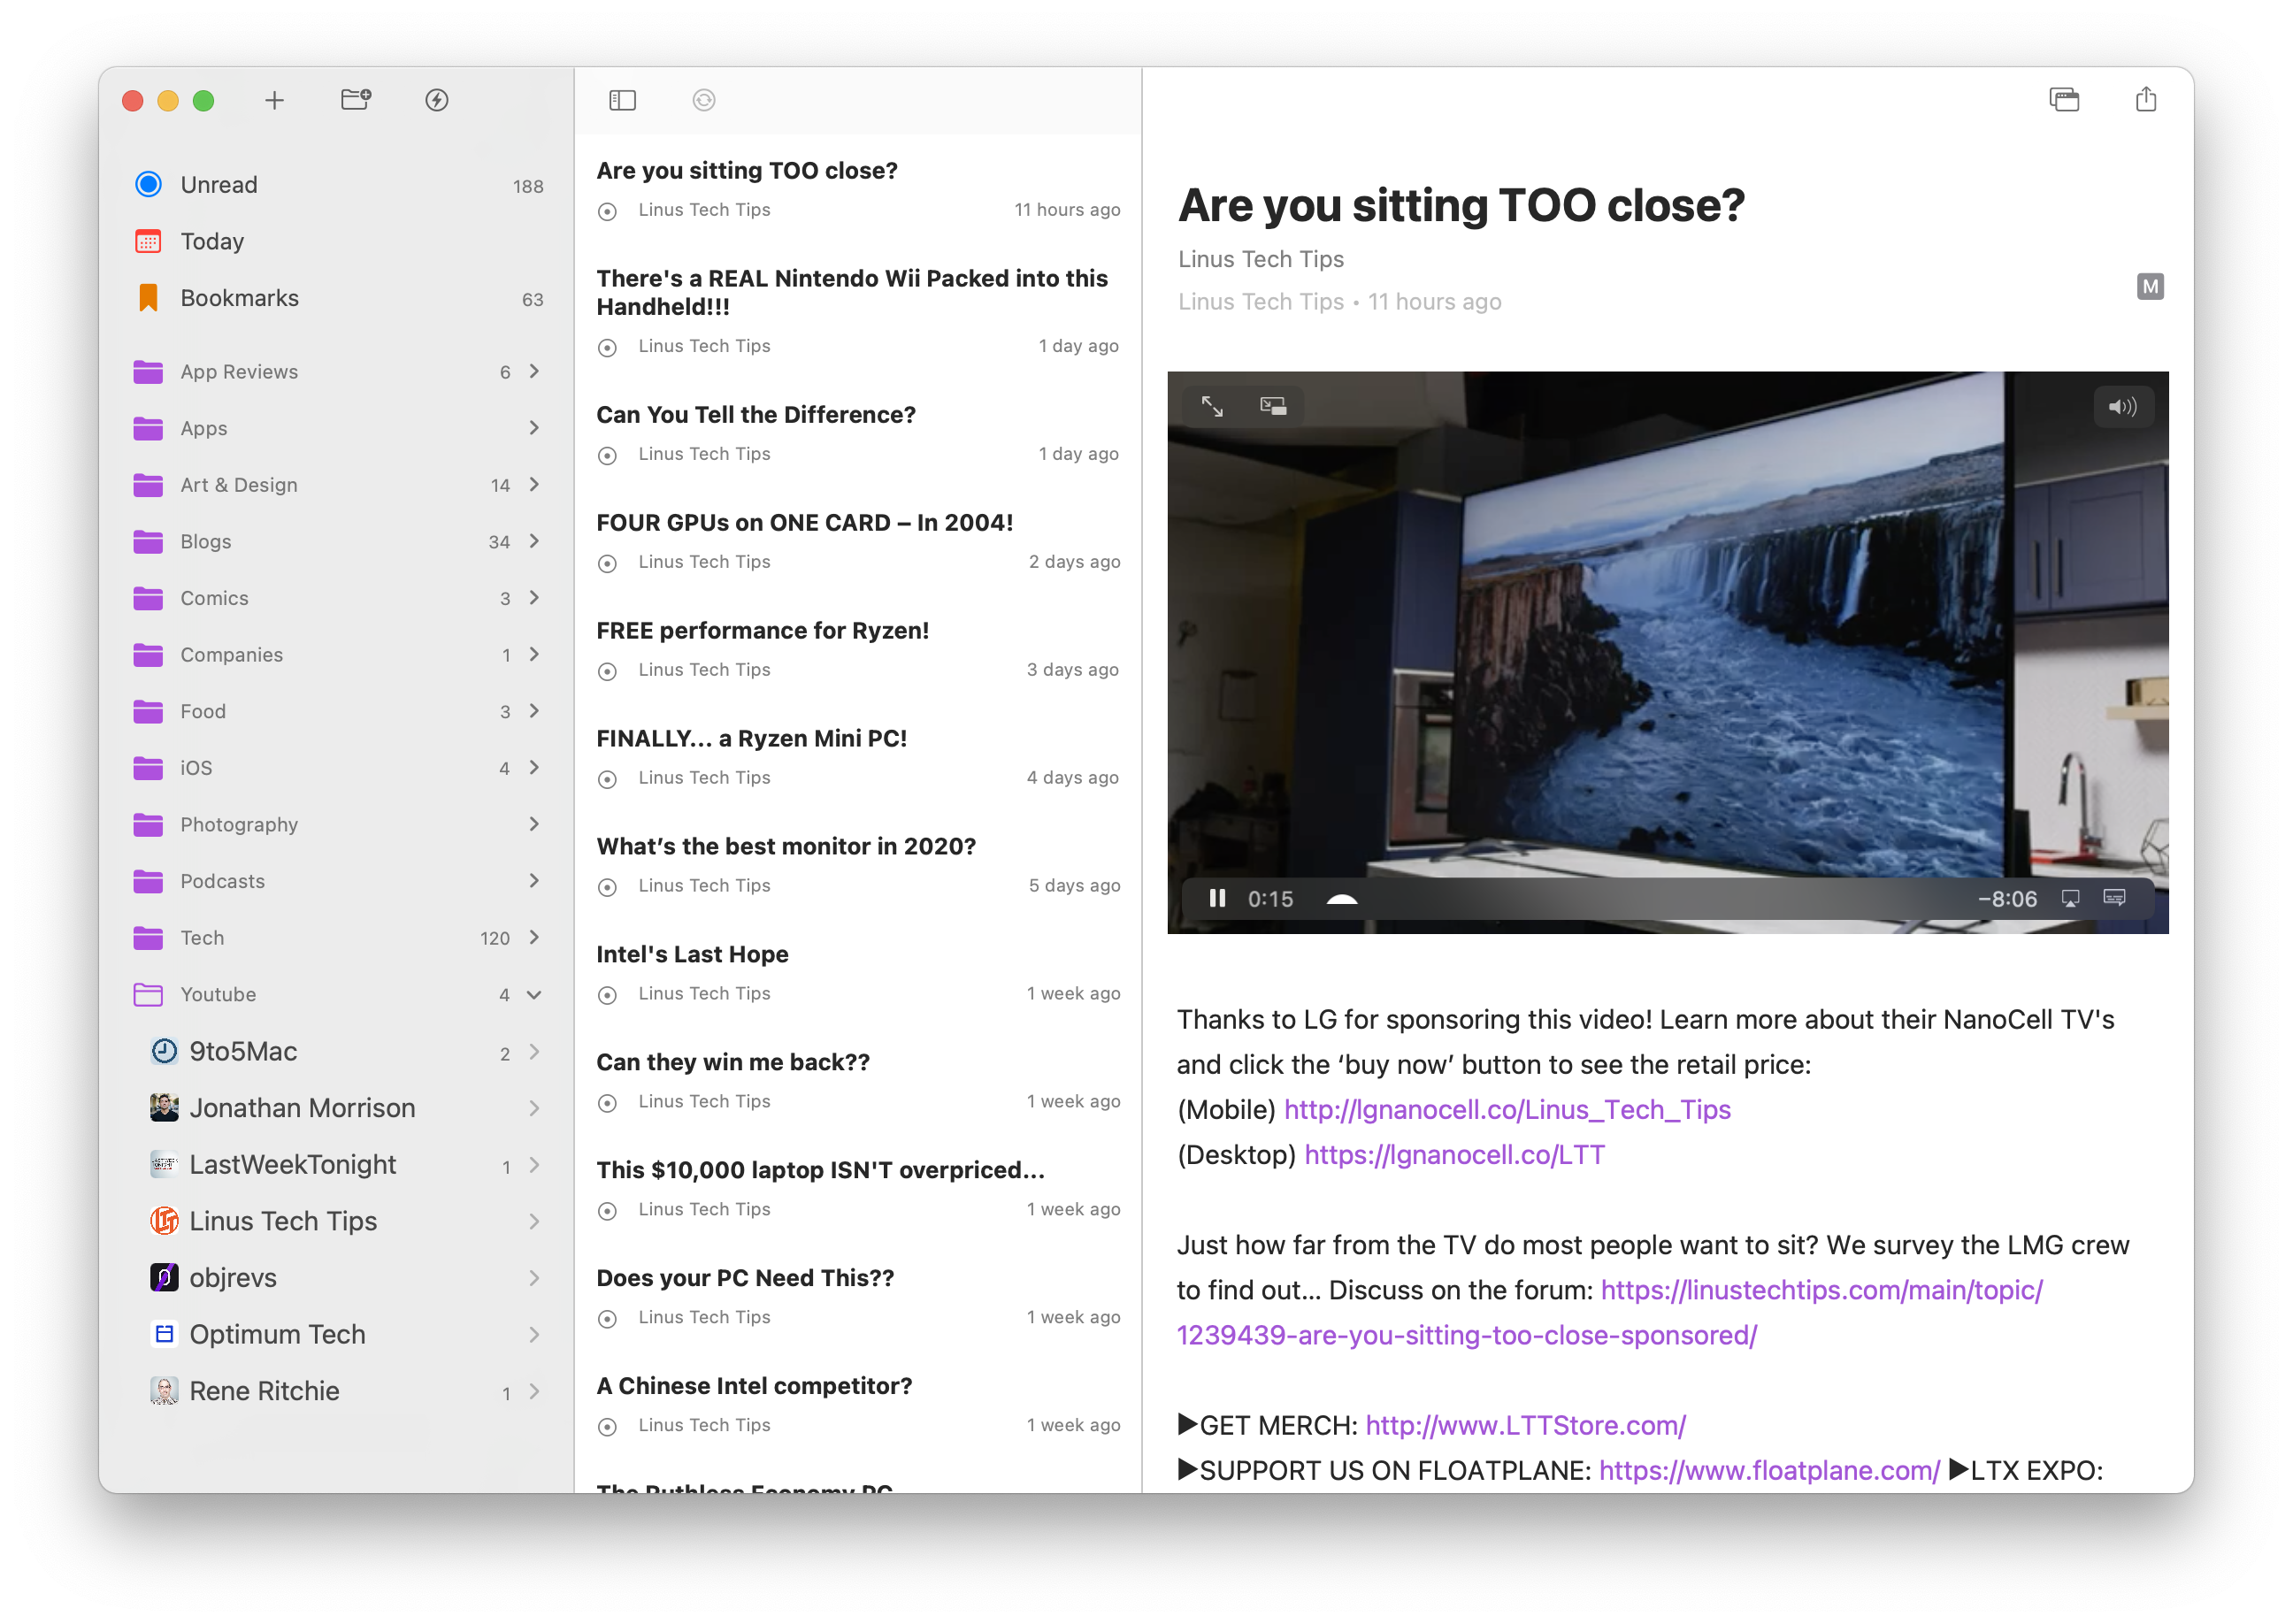Open the LastWeekTonight feed
The image size is (2293, 1624).
point(337,1165)
